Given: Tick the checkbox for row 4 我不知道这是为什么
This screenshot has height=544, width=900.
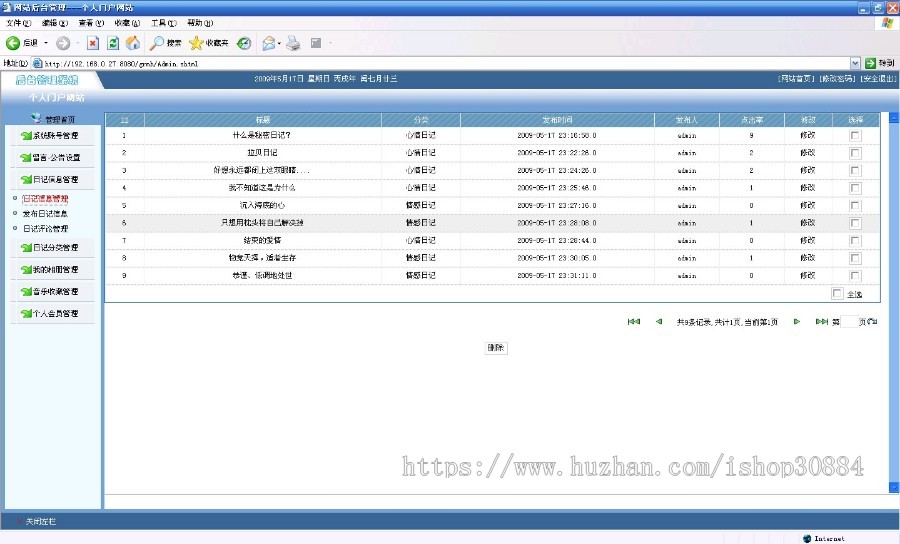Looking at the screenshot, I should tap(855, 188).
